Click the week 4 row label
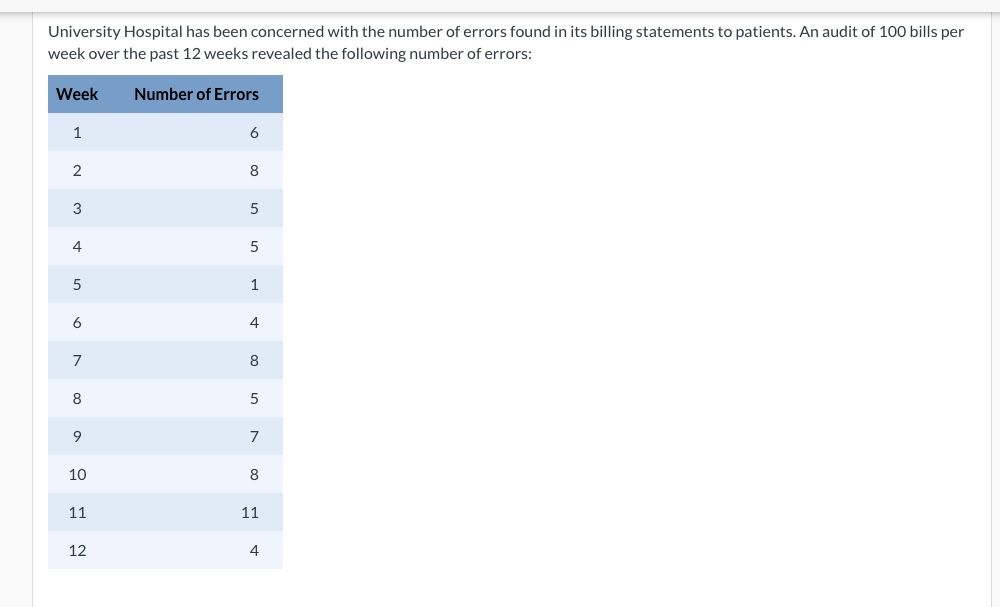This screenshot has height=607, width=1000. 77,246
